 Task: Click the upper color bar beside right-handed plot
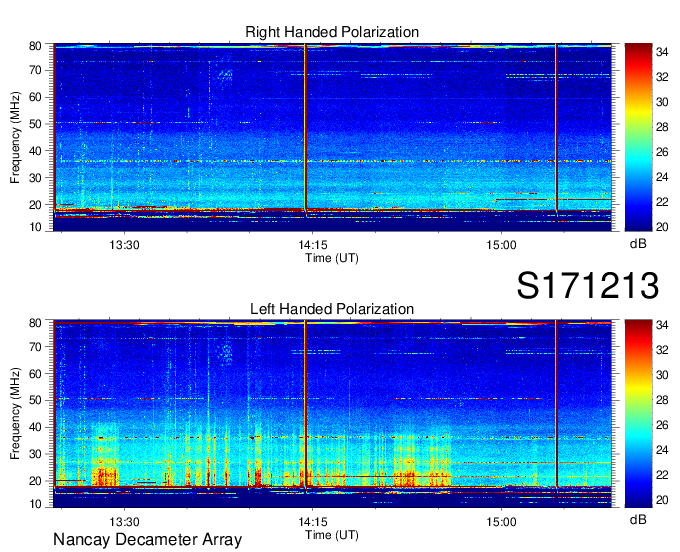(638, 137)
